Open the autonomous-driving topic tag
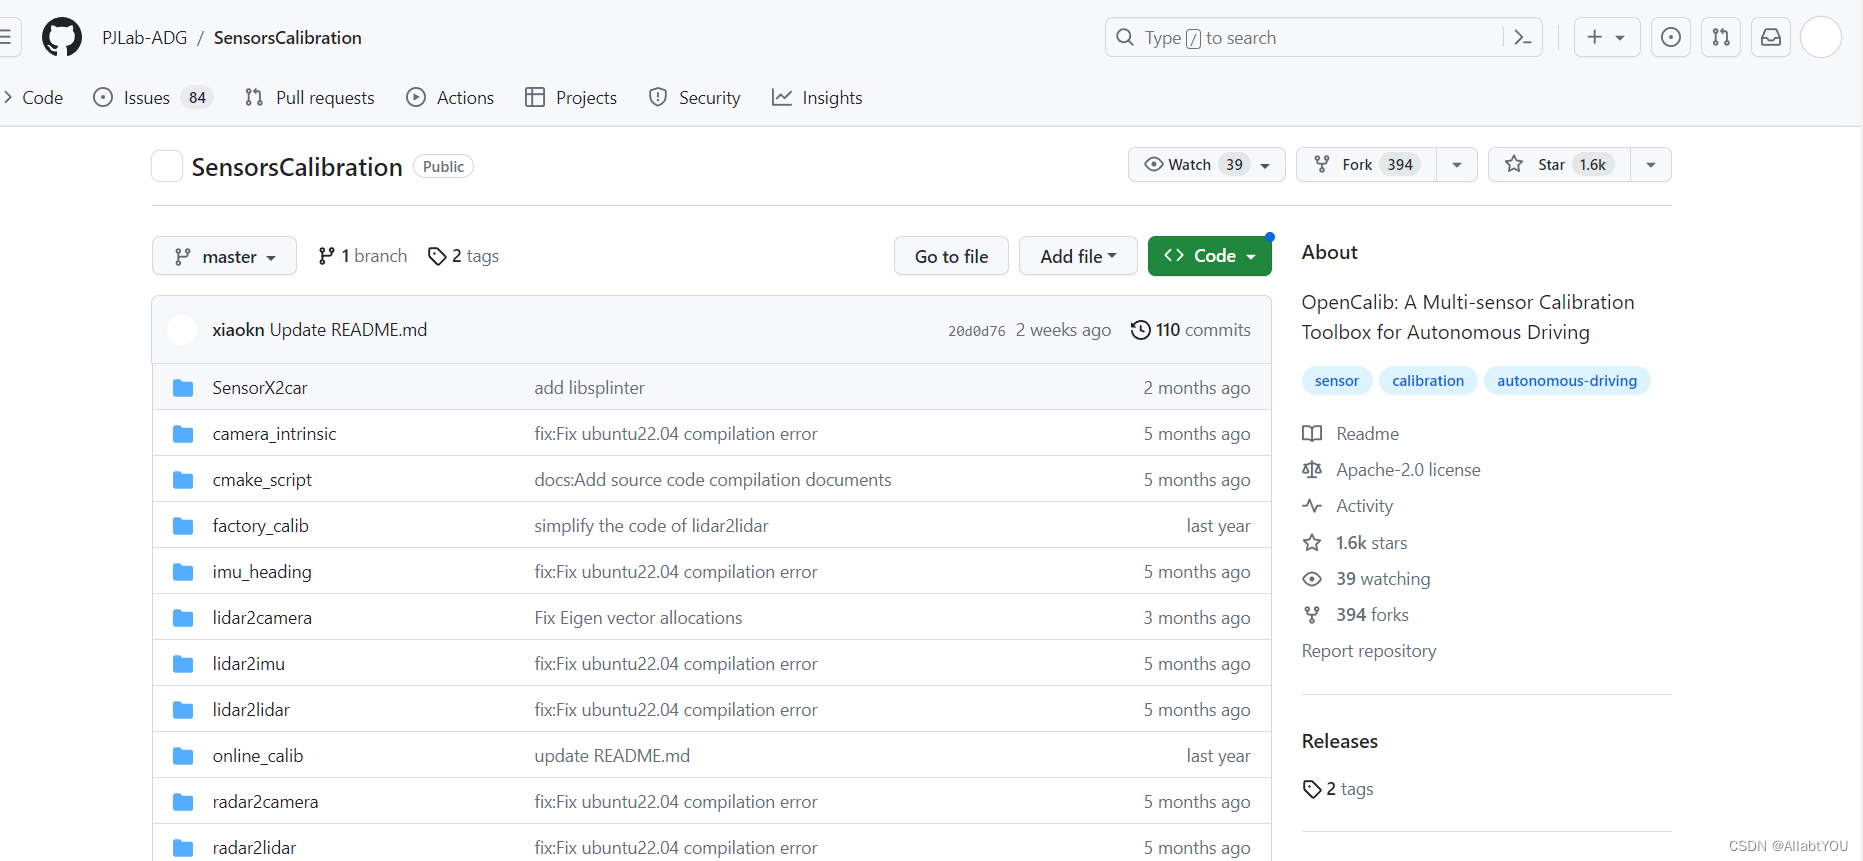1863x861 pixels. [x=1567, y=381]
